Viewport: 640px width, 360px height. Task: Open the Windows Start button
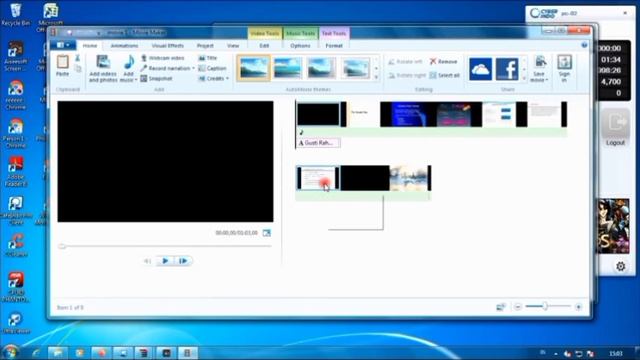11,352
